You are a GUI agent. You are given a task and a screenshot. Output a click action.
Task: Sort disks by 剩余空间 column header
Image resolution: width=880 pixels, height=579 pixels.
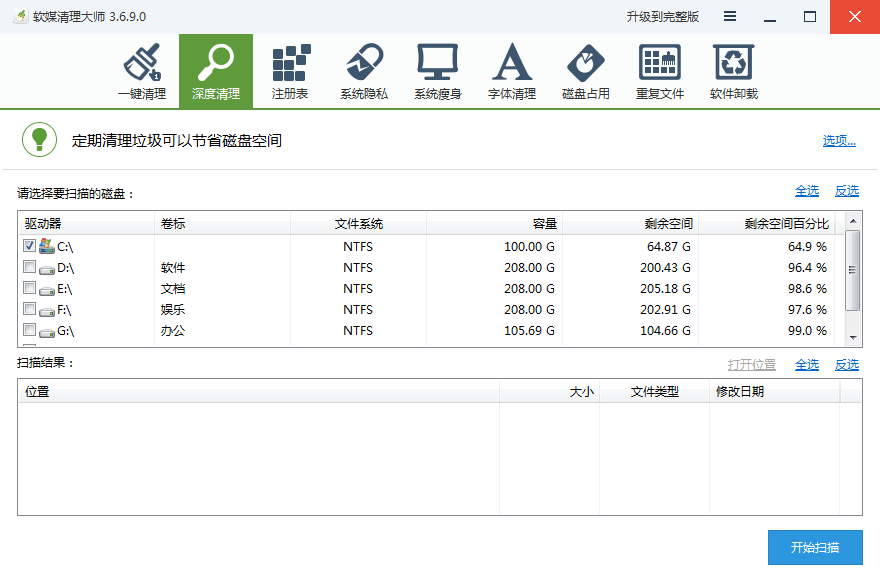[x=631, y=223]
